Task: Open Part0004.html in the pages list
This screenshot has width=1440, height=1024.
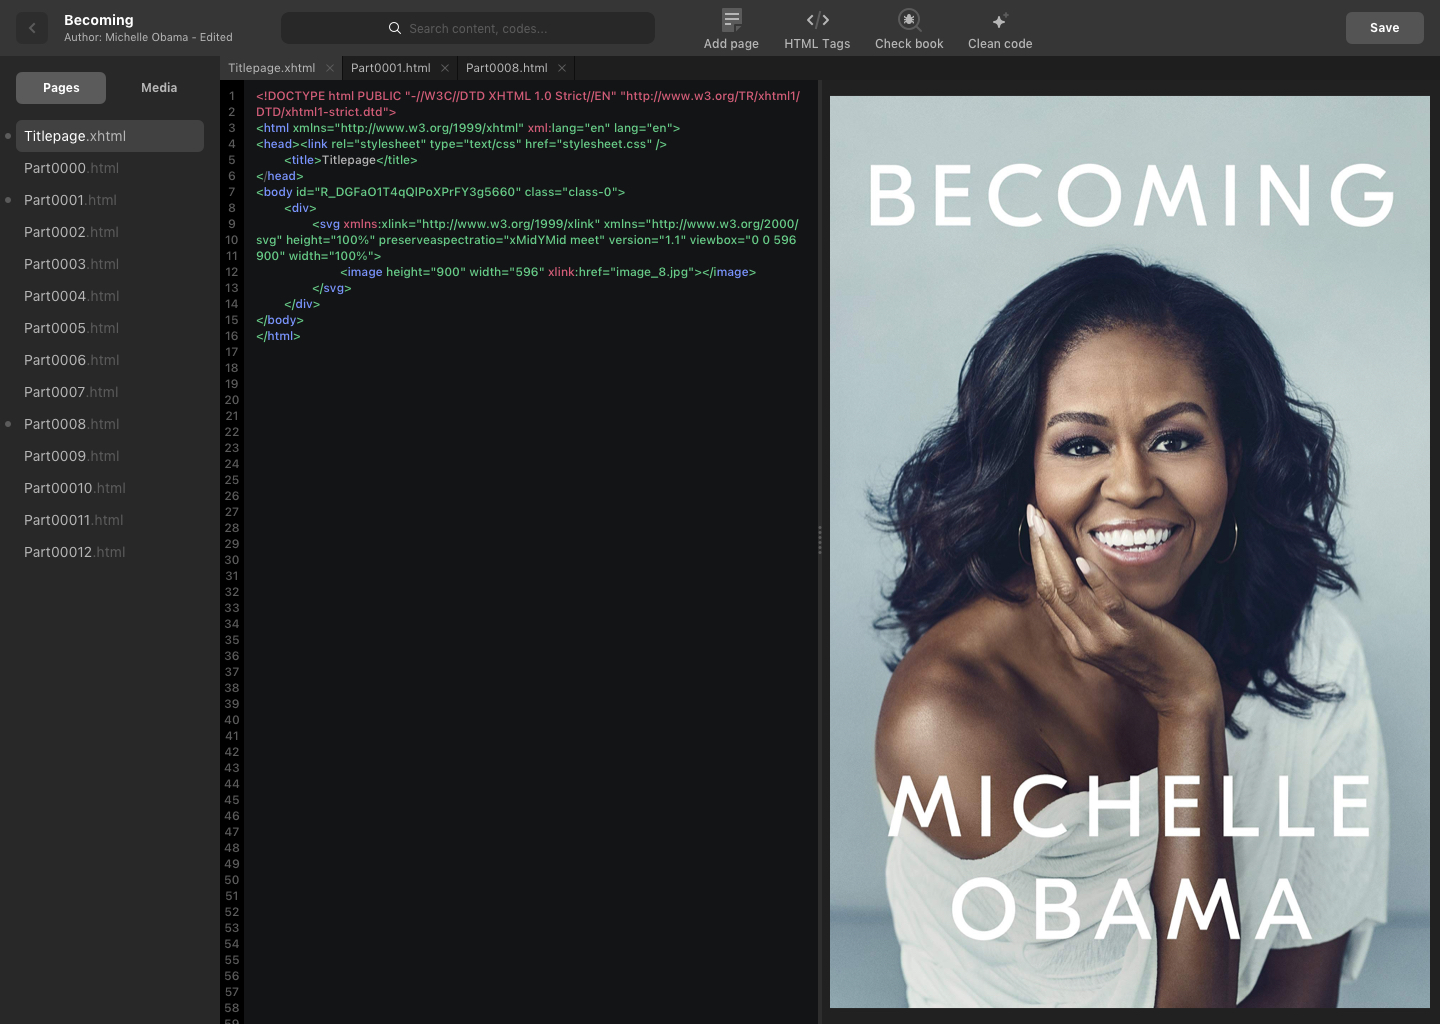Action: 110,296
